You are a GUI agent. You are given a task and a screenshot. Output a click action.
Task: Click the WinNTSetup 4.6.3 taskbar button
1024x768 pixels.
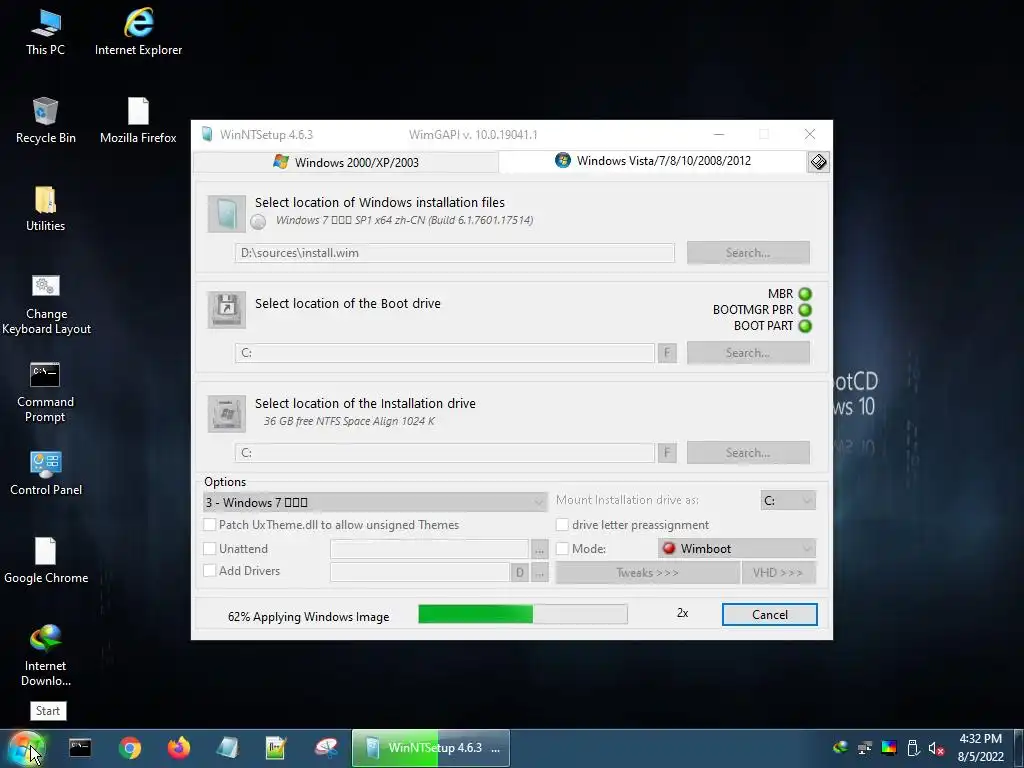pos(430,748)
